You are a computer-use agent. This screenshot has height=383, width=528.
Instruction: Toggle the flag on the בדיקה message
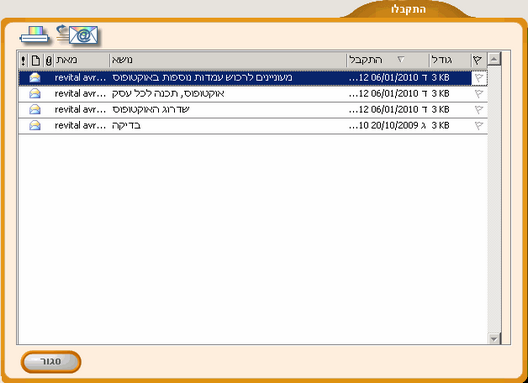[x=478, y=126]
